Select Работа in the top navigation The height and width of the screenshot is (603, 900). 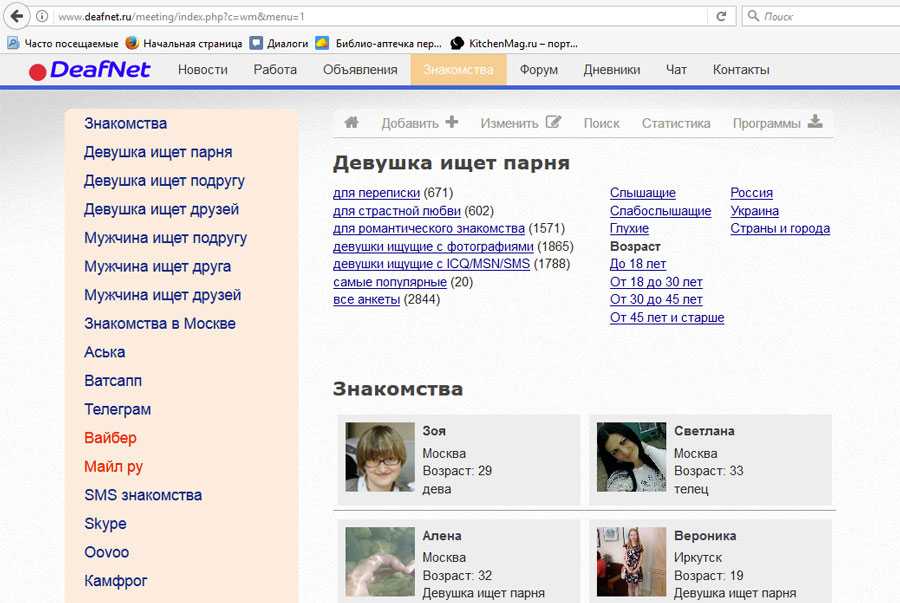tap(275, 70)
